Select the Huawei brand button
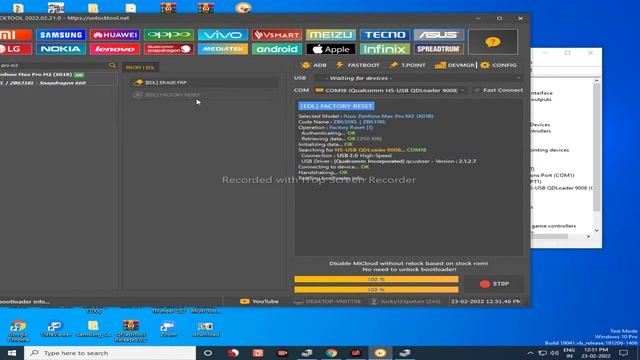The image size is (640, 360). (x=115, y=35)
